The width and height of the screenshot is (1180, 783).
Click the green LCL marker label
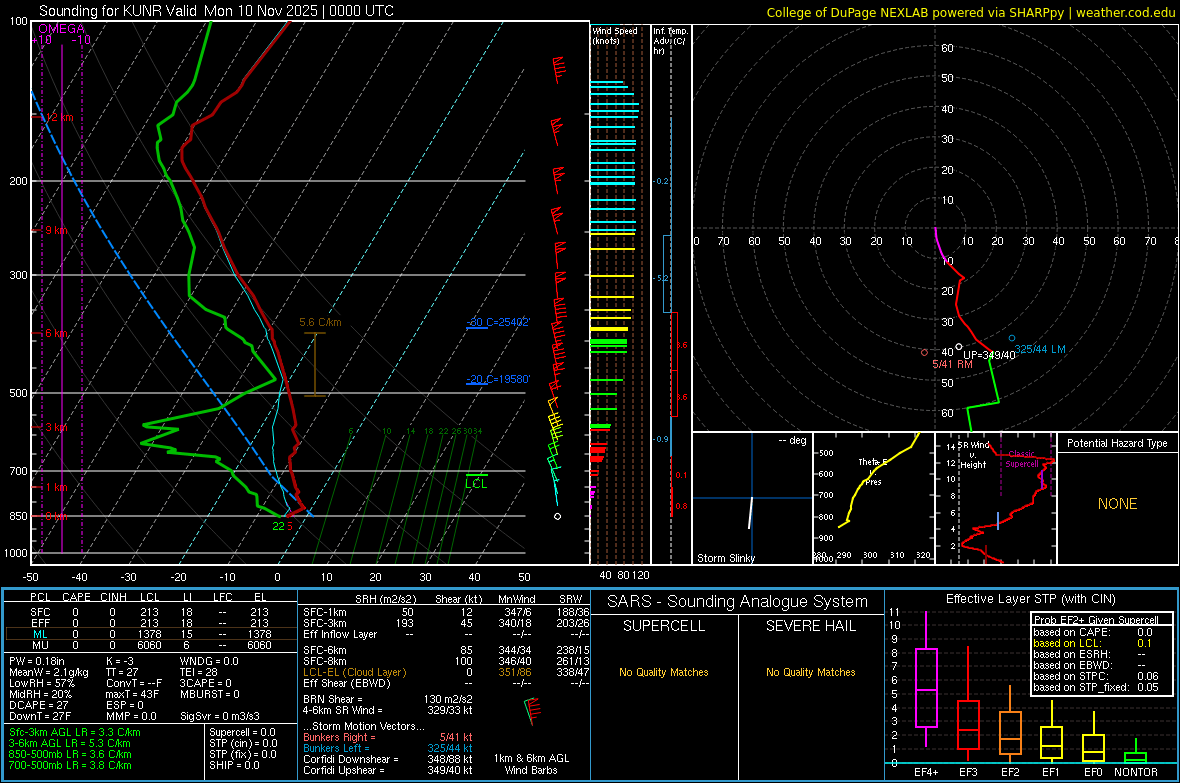click(476, 483)
